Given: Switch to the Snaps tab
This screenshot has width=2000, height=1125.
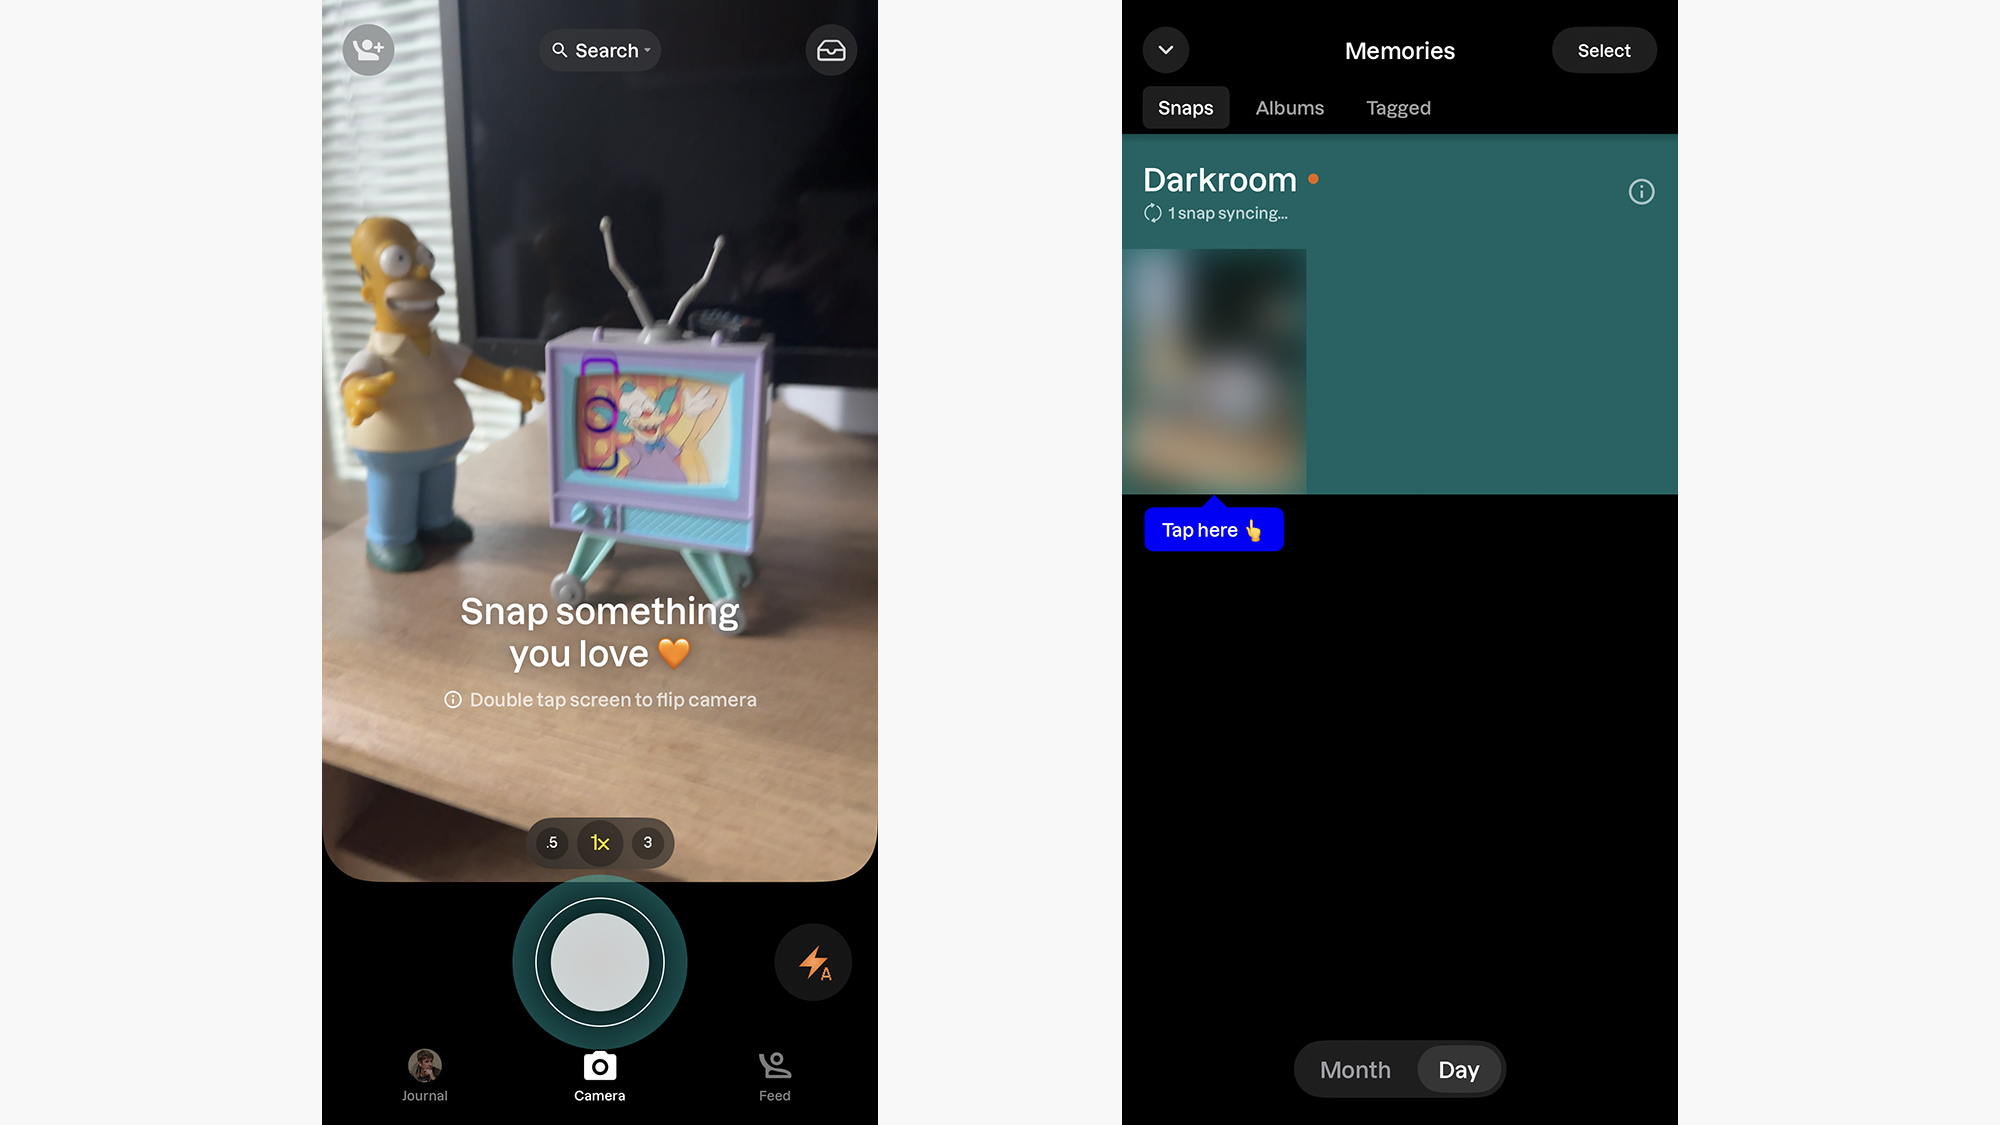Looking at the screenshot, I should click(x=1184, y=107).
